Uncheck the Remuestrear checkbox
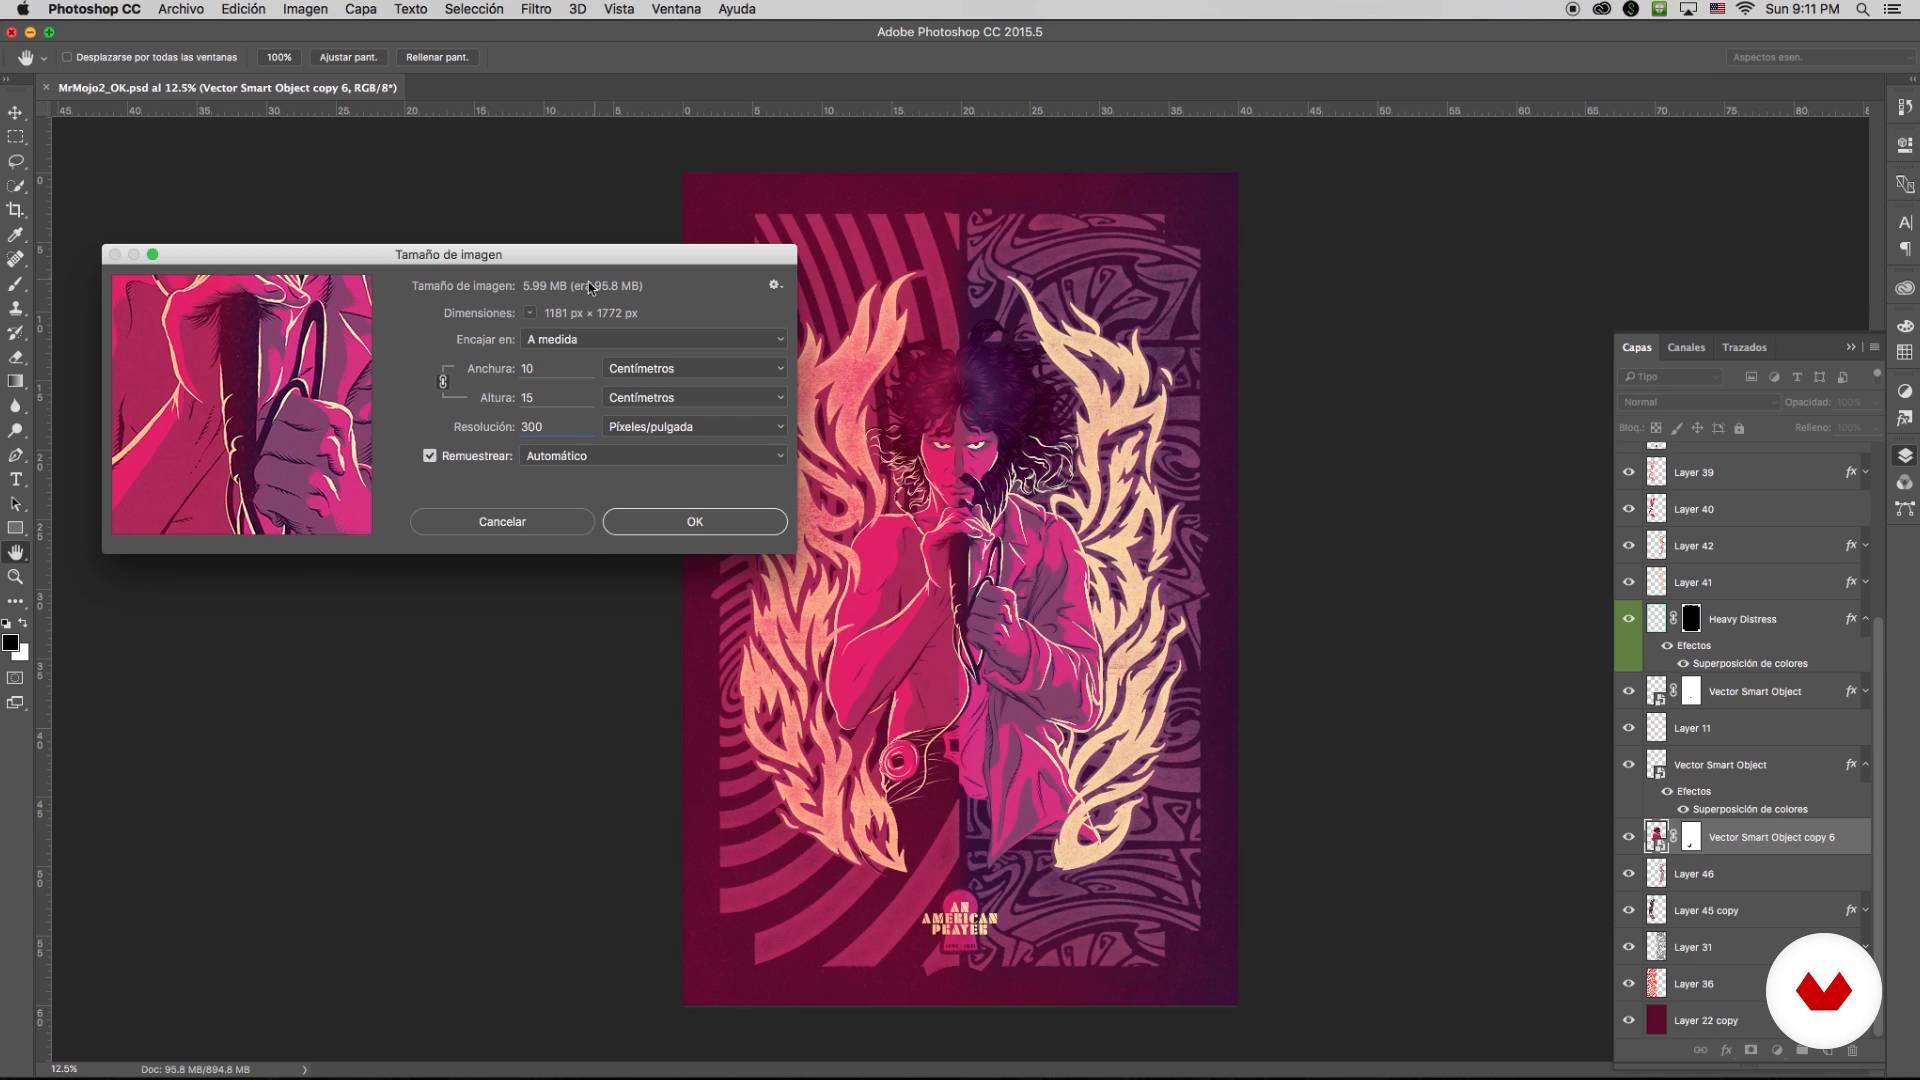Screen dimensions: 1920x1080 pos(430,456)
